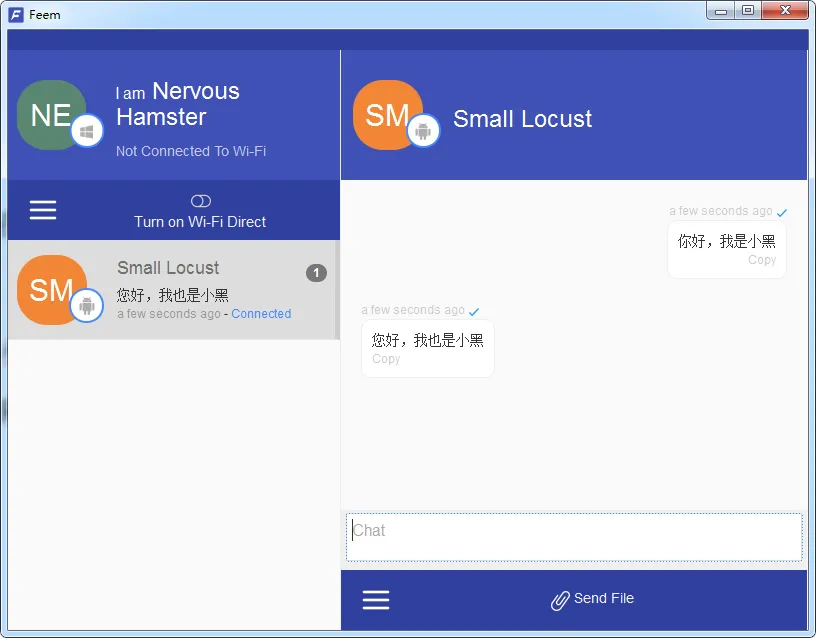Click the SM avatar in the contact list
The image size is (816, 638).
coord(52,290)
